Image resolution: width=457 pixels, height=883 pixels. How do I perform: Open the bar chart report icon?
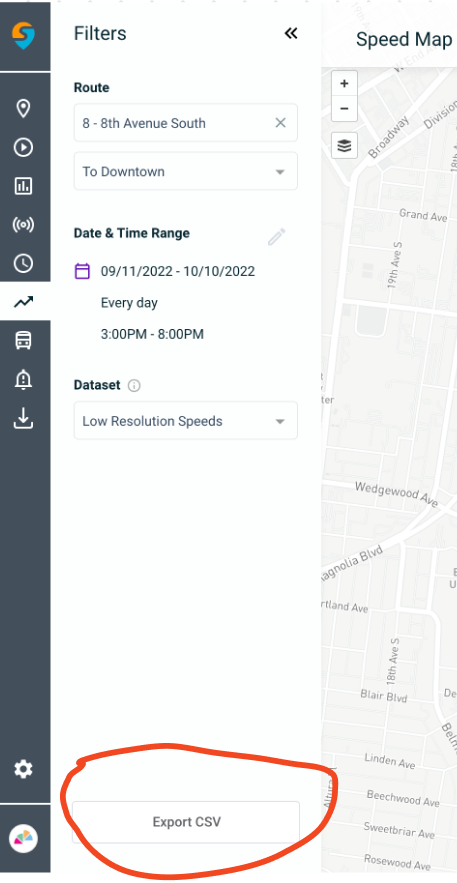23,186
